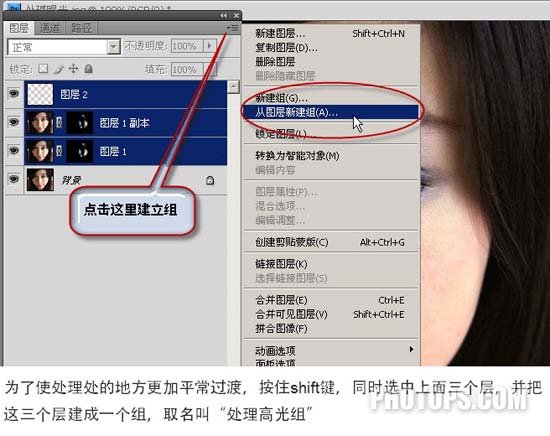Expand the 不透明度 opacity slider arrow
Image resolution: width=550 pixels, height=436 pixels.
210,46
